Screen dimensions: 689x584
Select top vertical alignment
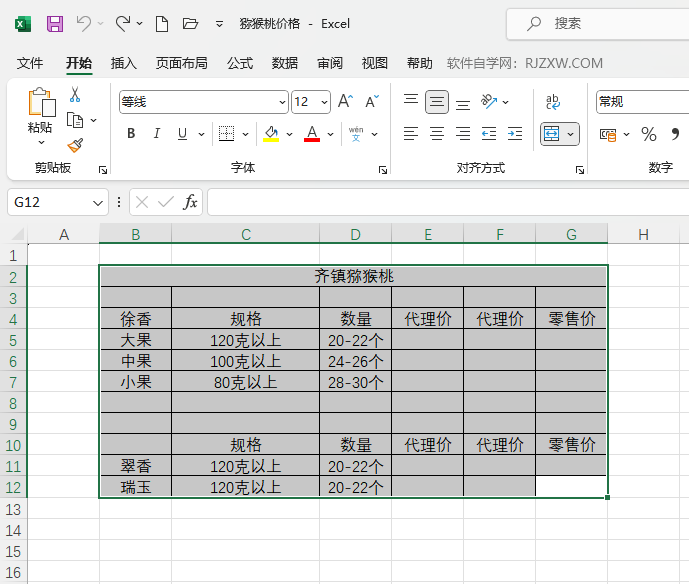pos(411,99)
